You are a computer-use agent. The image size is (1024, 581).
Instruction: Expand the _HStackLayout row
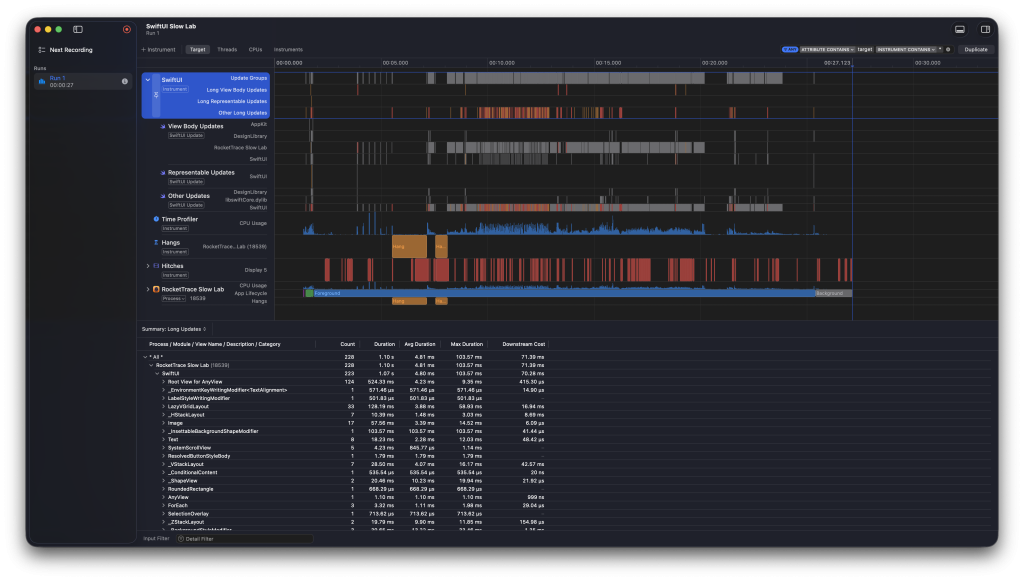163,415
